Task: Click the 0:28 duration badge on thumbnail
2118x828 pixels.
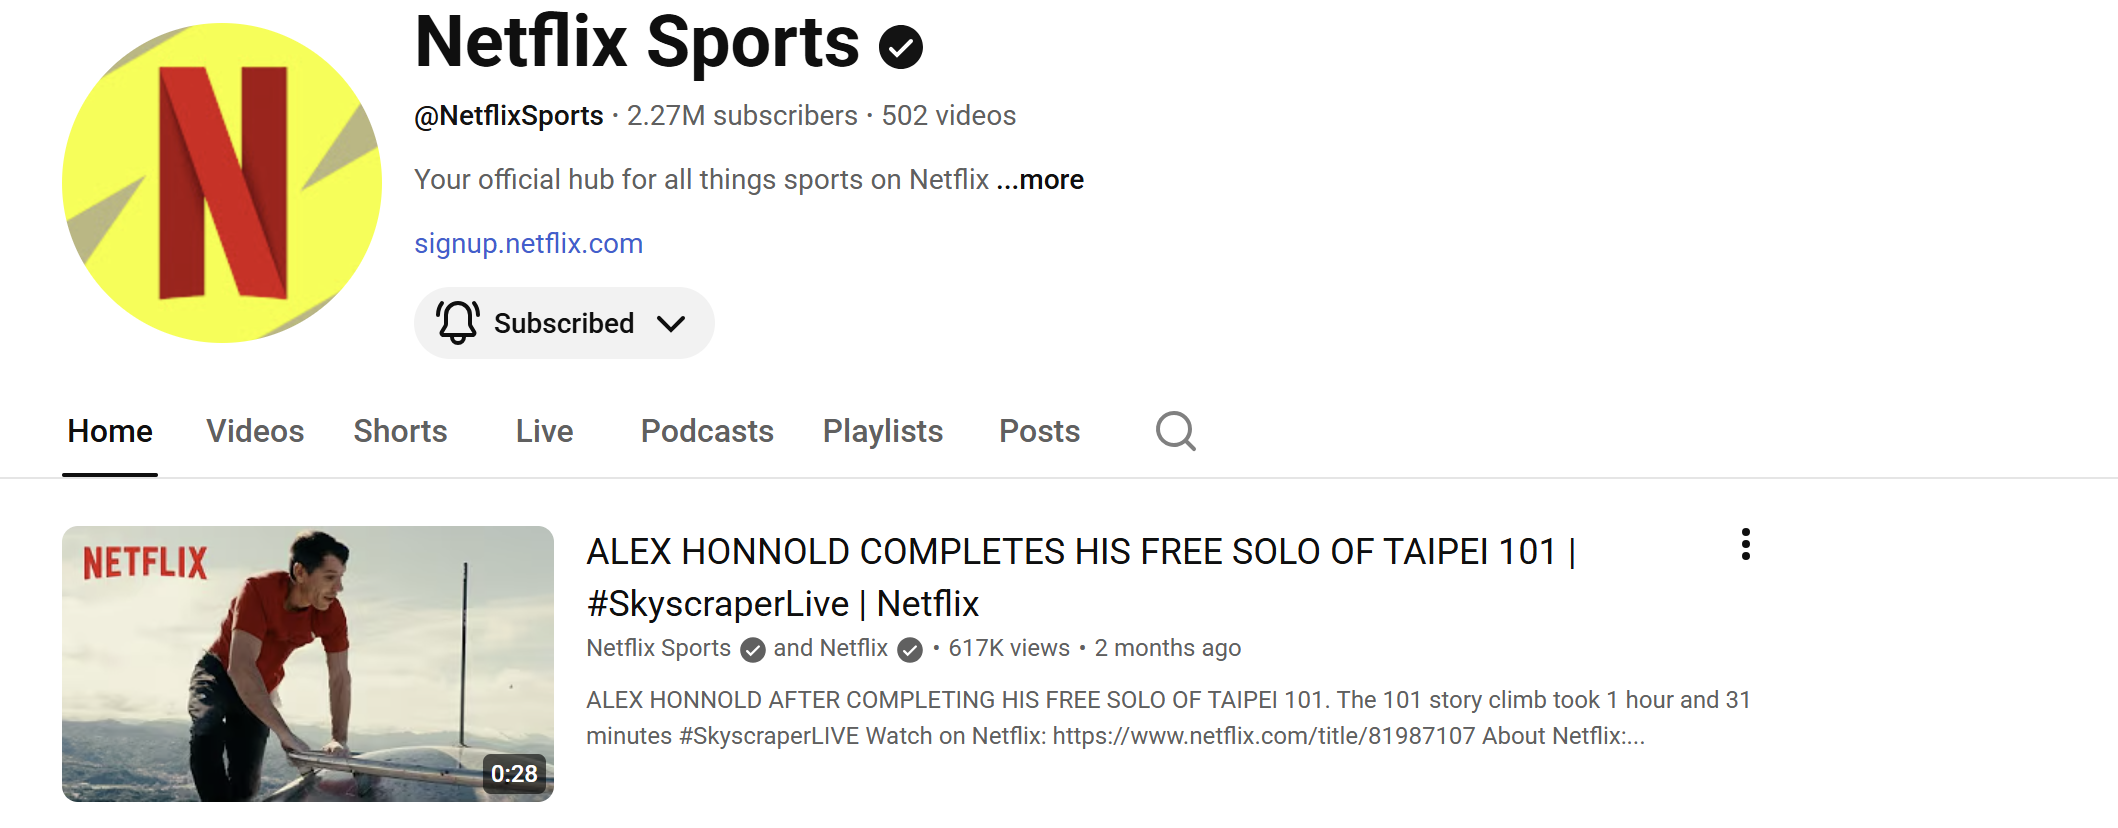Action: [514, 773]
